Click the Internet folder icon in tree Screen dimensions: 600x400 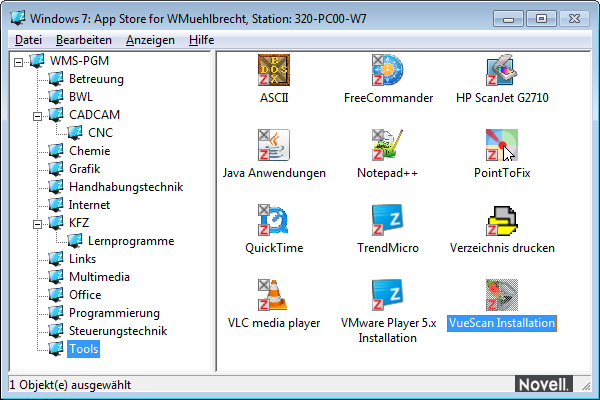[56, 205]
